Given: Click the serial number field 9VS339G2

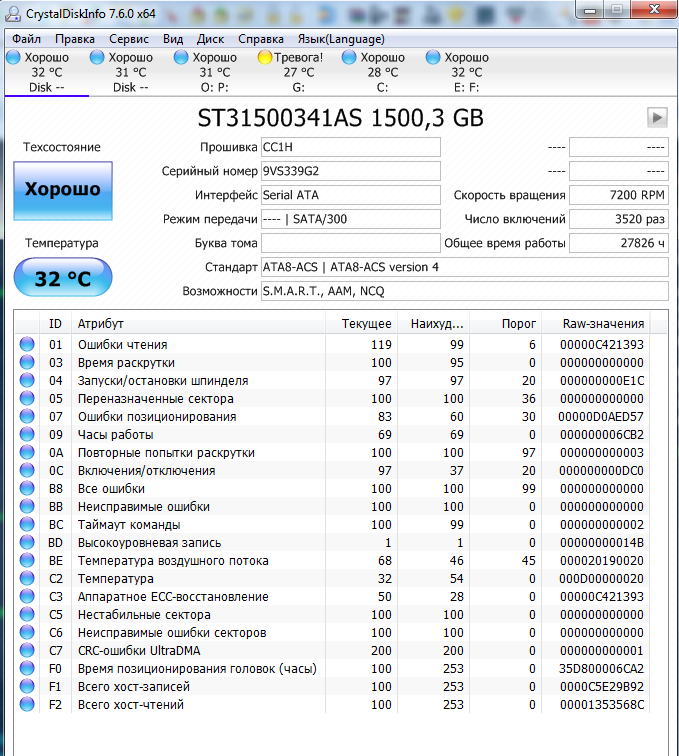Looking at the screenshot, I should [351, 171].
